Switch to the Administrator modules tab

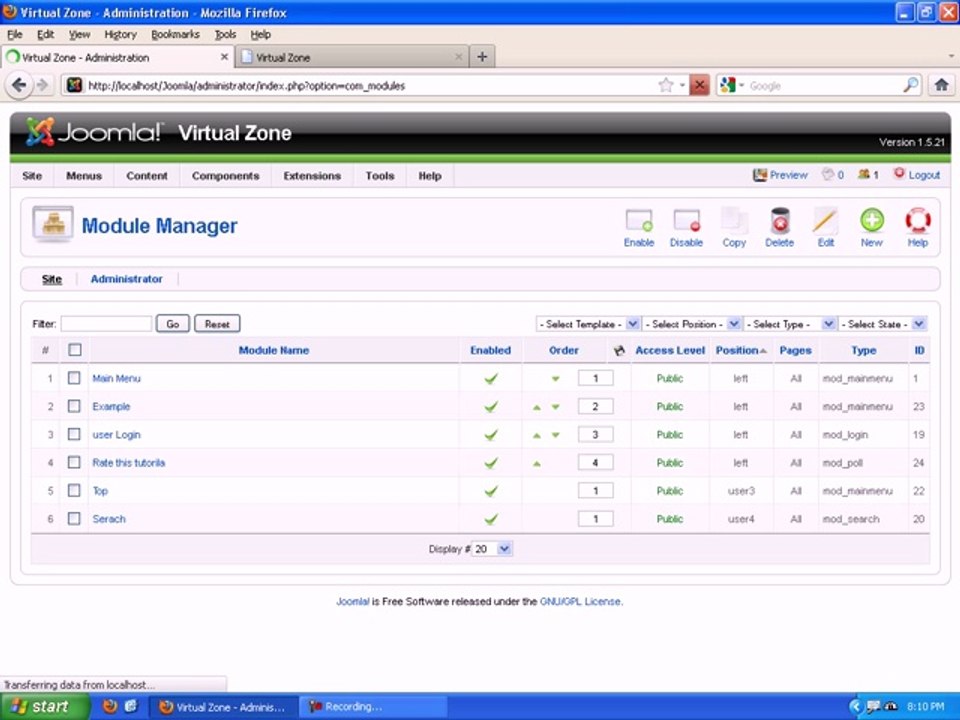pyautogui.click(x=127, y=279)
